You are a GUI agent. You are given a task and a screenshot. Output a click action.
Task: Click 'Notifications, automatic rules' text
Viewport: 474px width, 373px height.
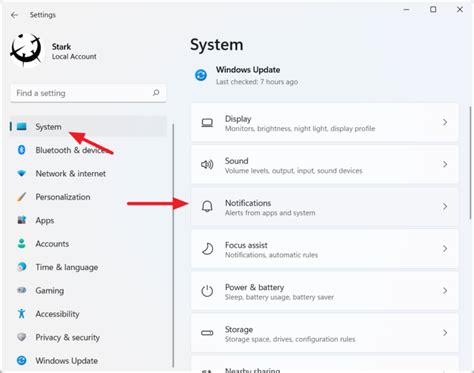tap(271, 255)
